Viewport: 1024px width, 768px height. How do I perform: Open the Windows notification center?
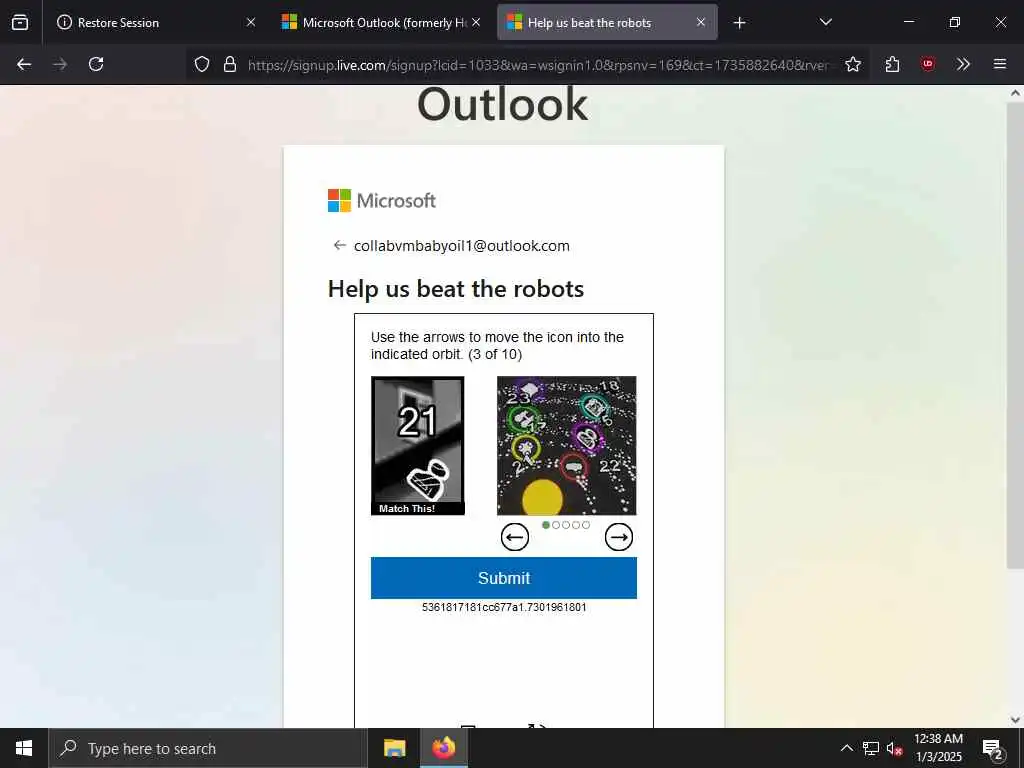pyautogui.click(x=992, y=749)
